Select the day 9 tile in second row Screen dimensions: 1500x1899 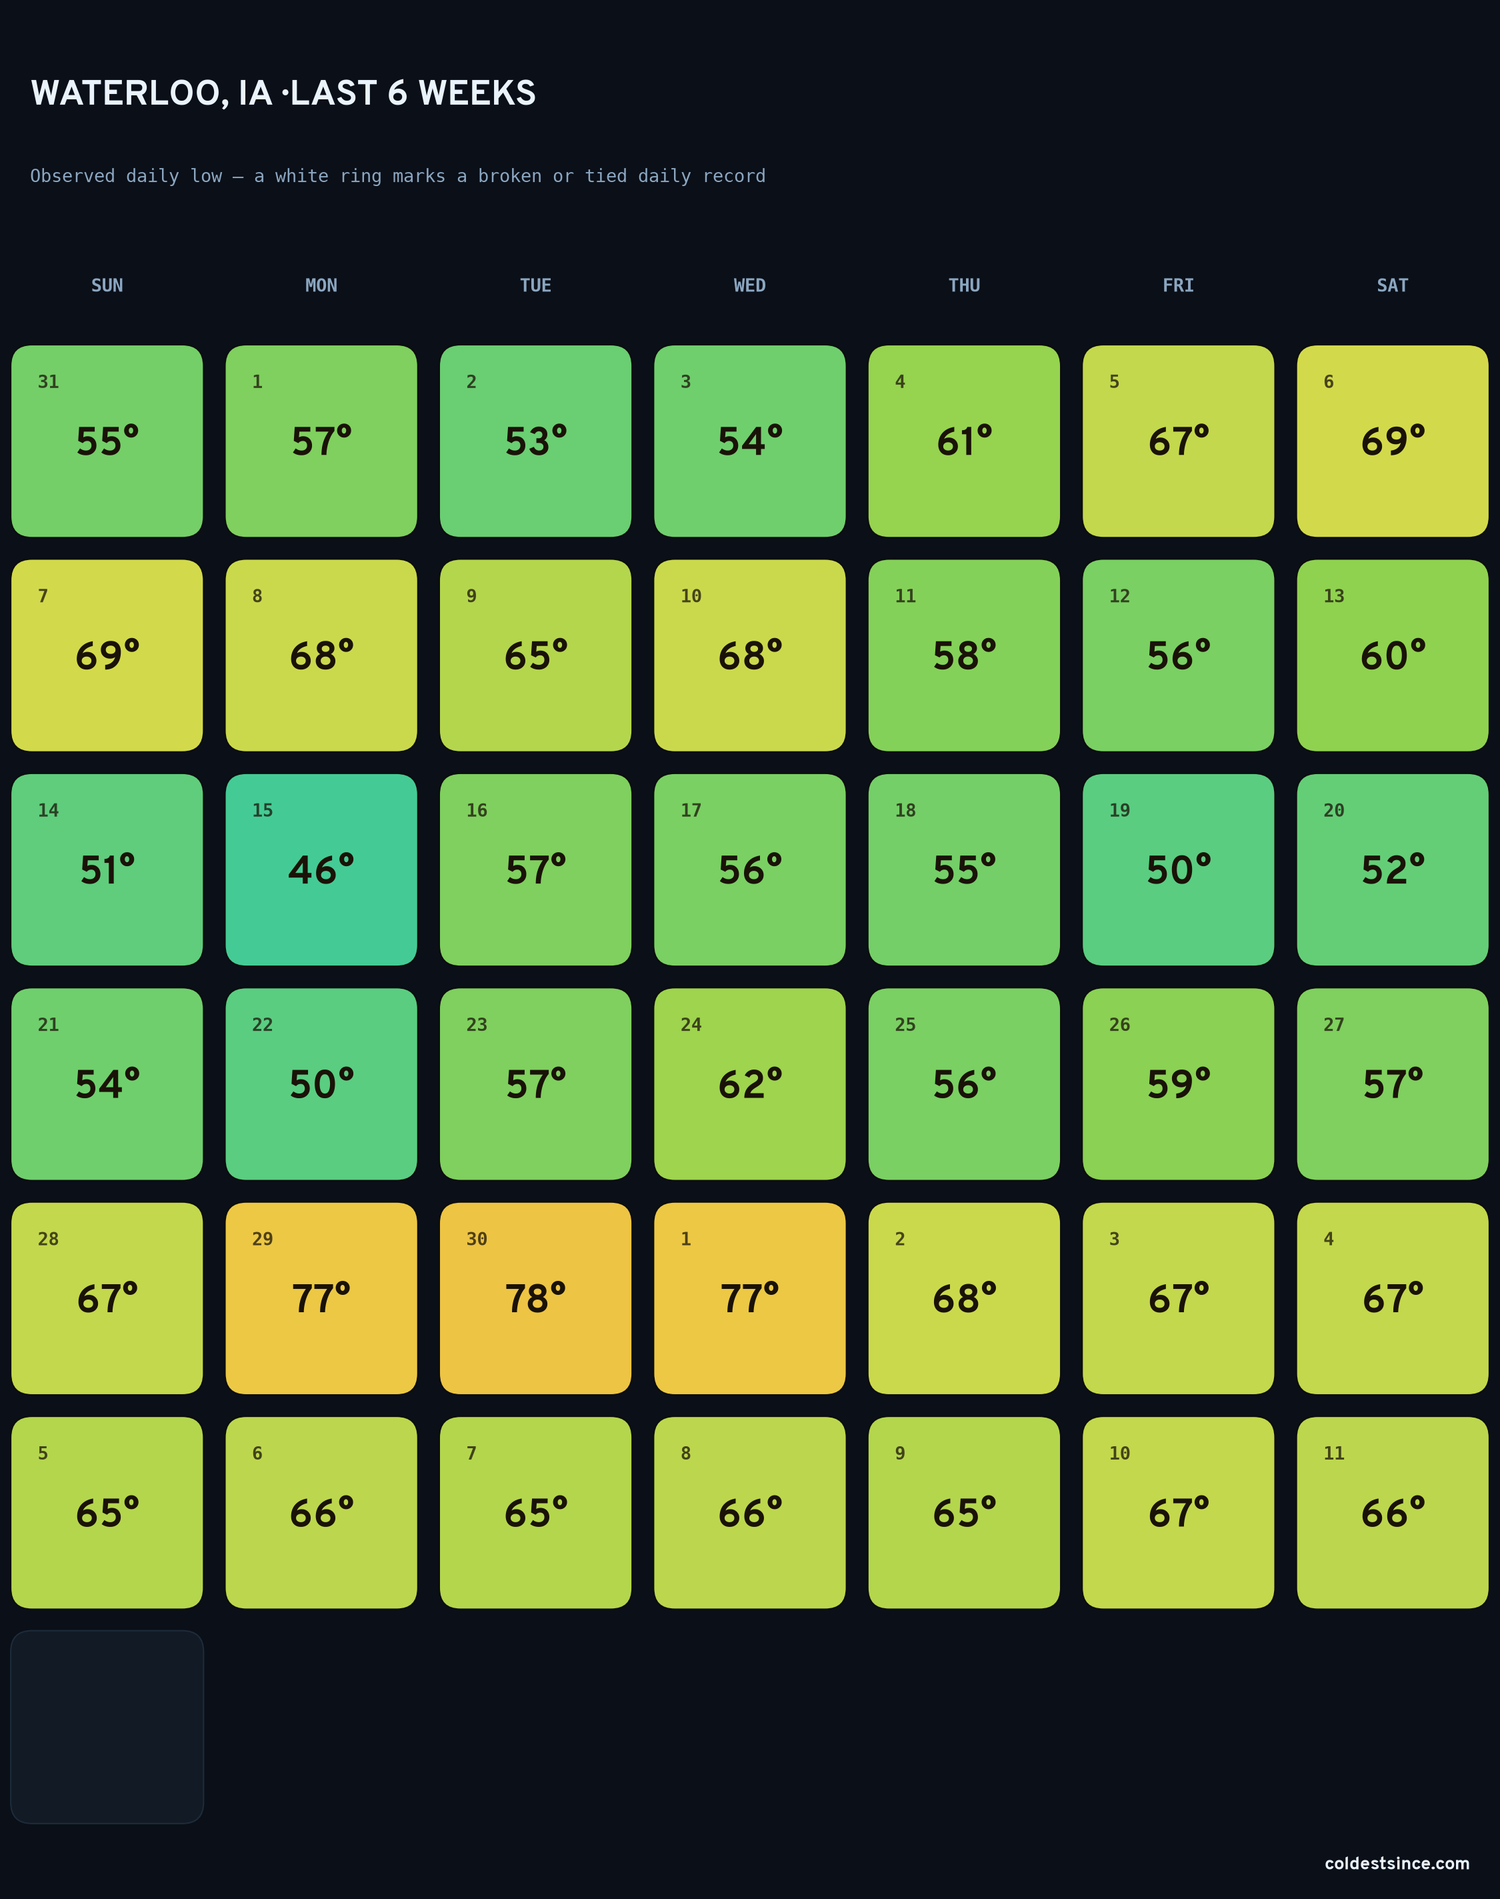click(x=535, y=655)
